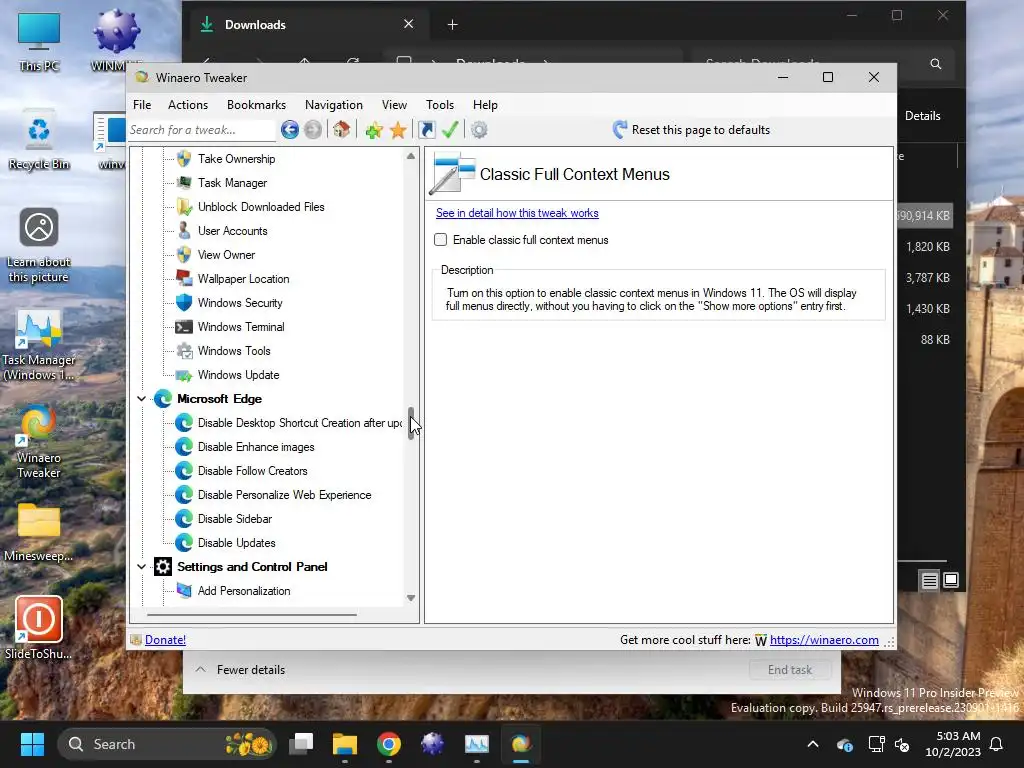
Task: Select Task Manager in the tweak tree
Action: tap(232, 183)
